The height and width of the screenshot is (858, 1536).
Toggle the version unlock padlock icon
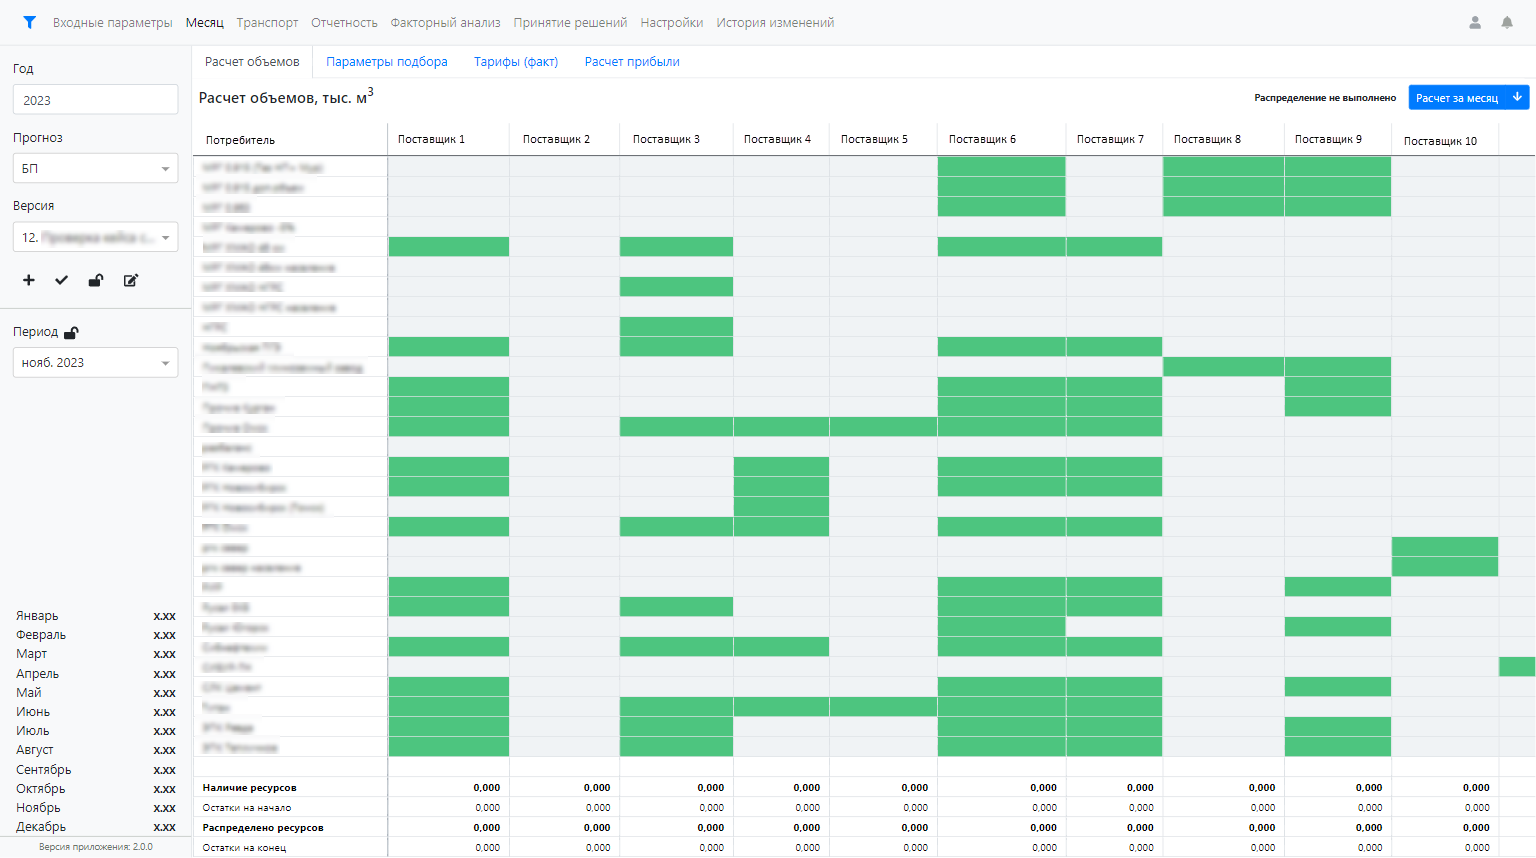pos(96,280)
